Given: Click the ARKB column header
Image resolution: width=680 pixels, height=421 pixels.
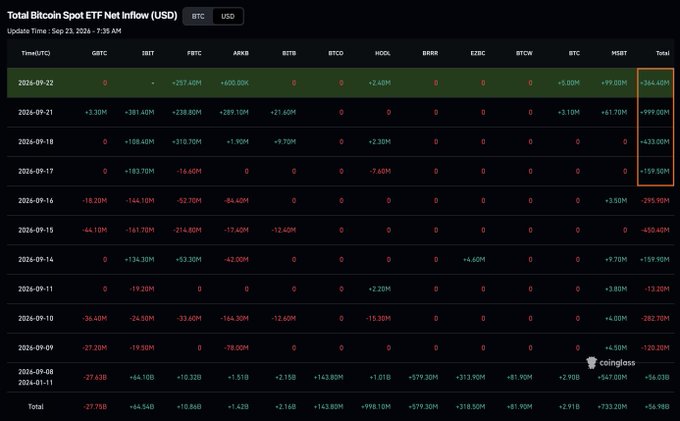Looking at the screenshot, I should [241, 53].
